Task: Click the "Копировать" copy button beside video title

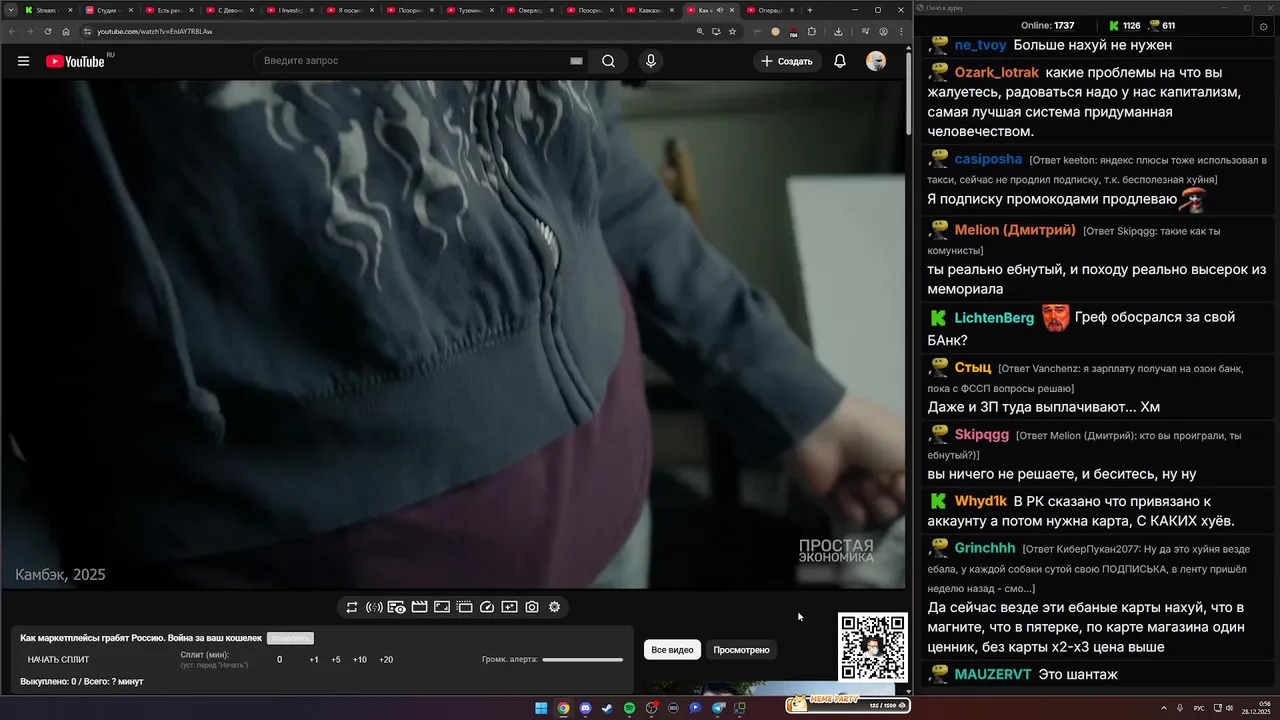Action: 290,638
